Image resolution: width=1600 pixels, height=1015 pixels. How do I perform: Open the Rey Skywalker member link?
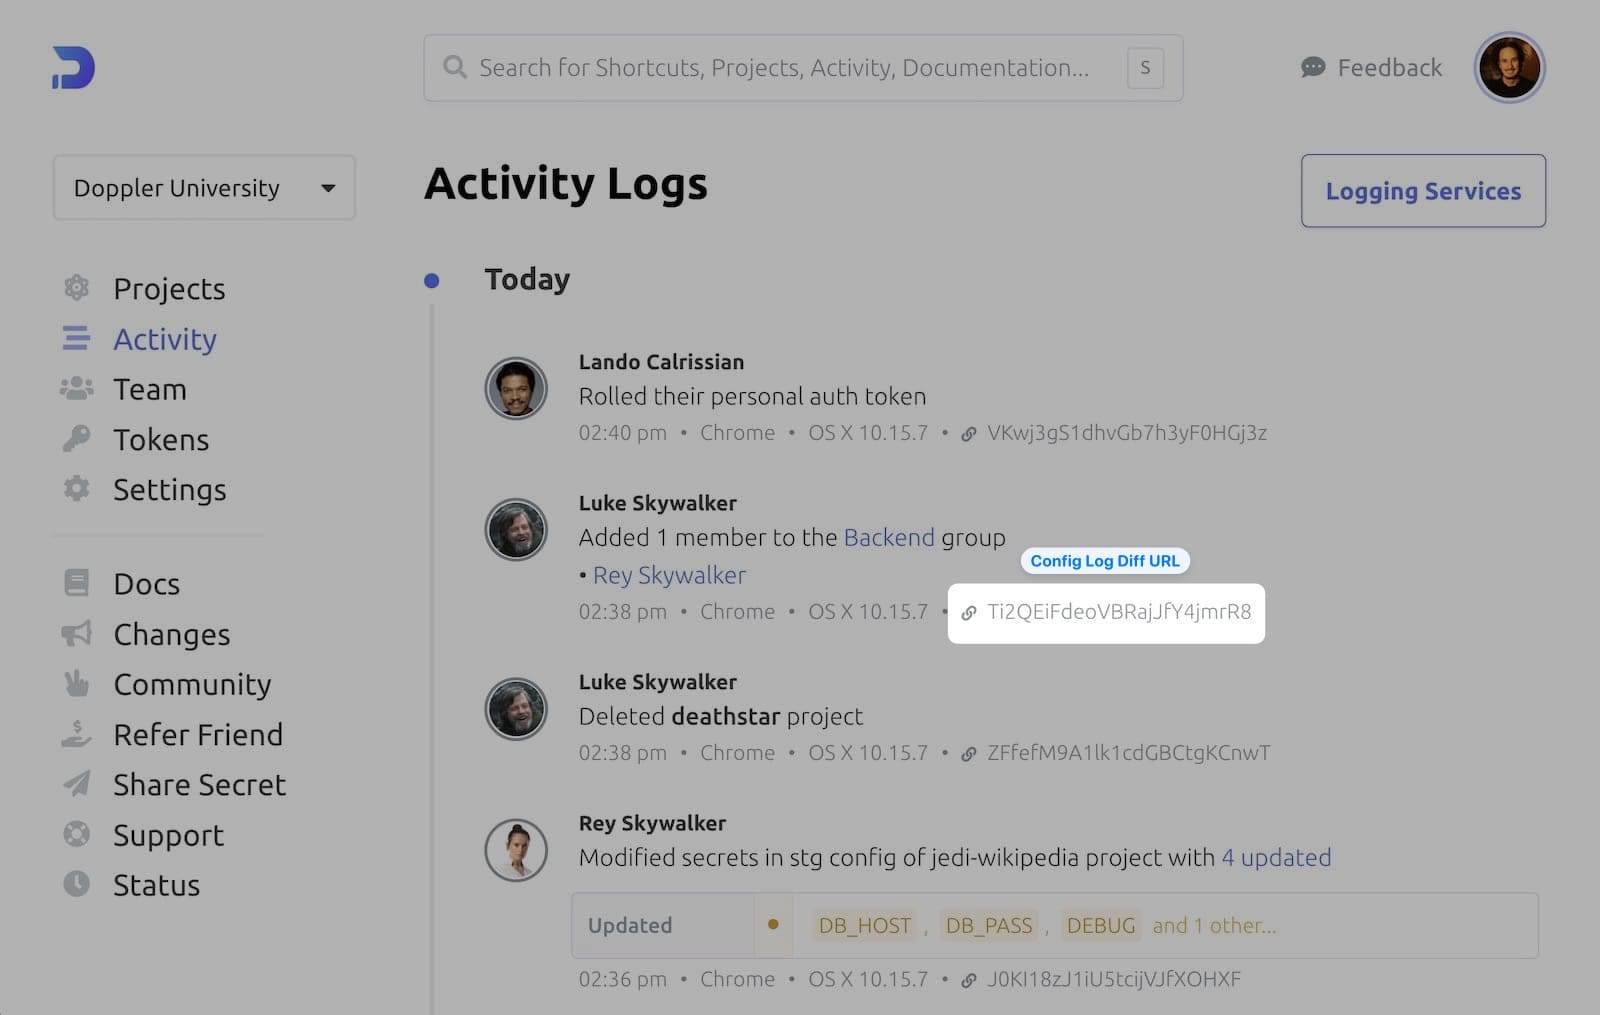coord(669,575)
